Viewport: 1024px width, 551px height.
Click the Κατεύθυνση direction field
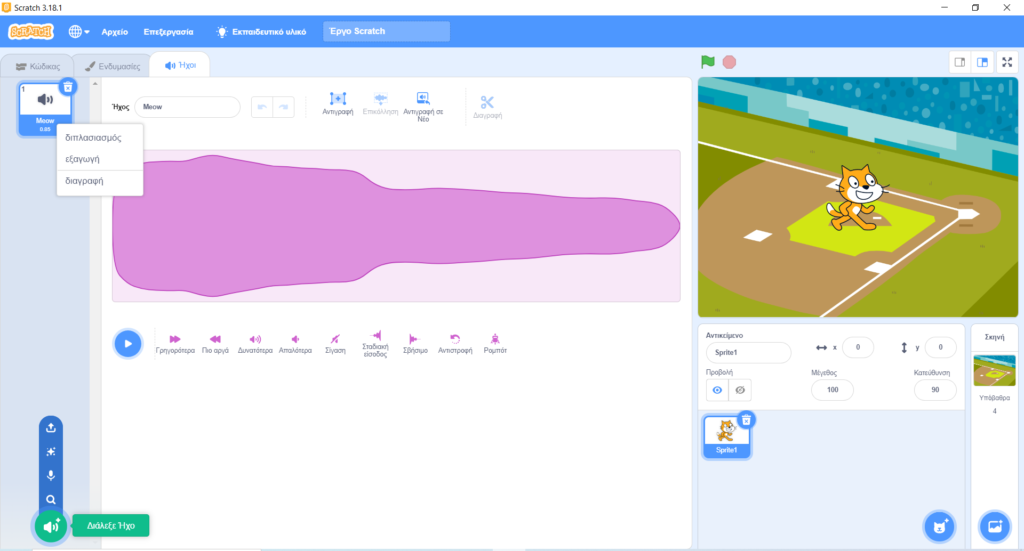[935, 390]
